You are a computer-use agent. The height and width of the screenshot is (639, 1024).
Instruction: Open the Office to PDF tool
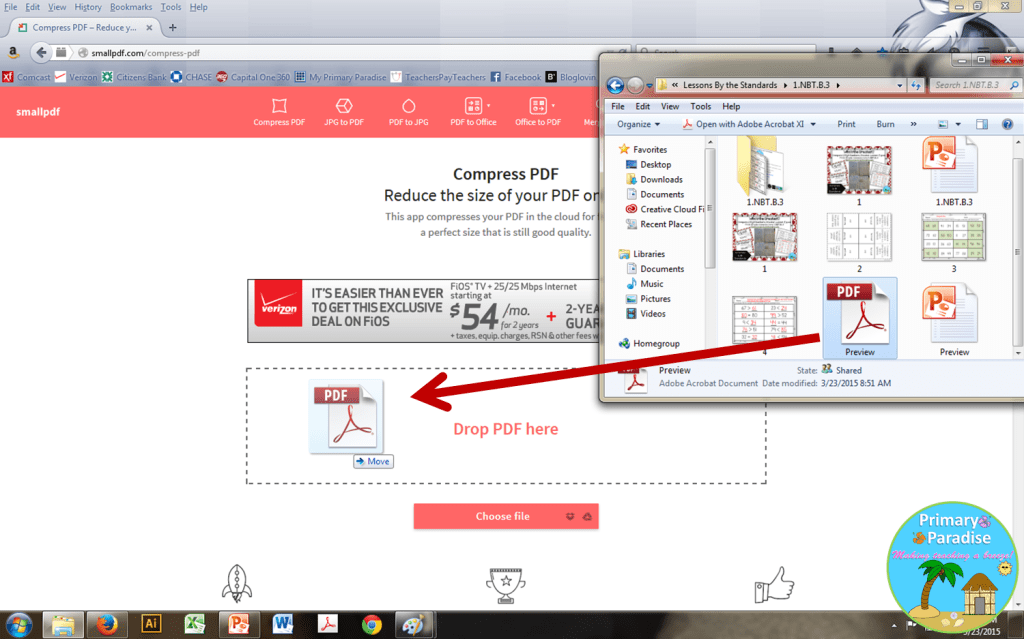point(537,112)
